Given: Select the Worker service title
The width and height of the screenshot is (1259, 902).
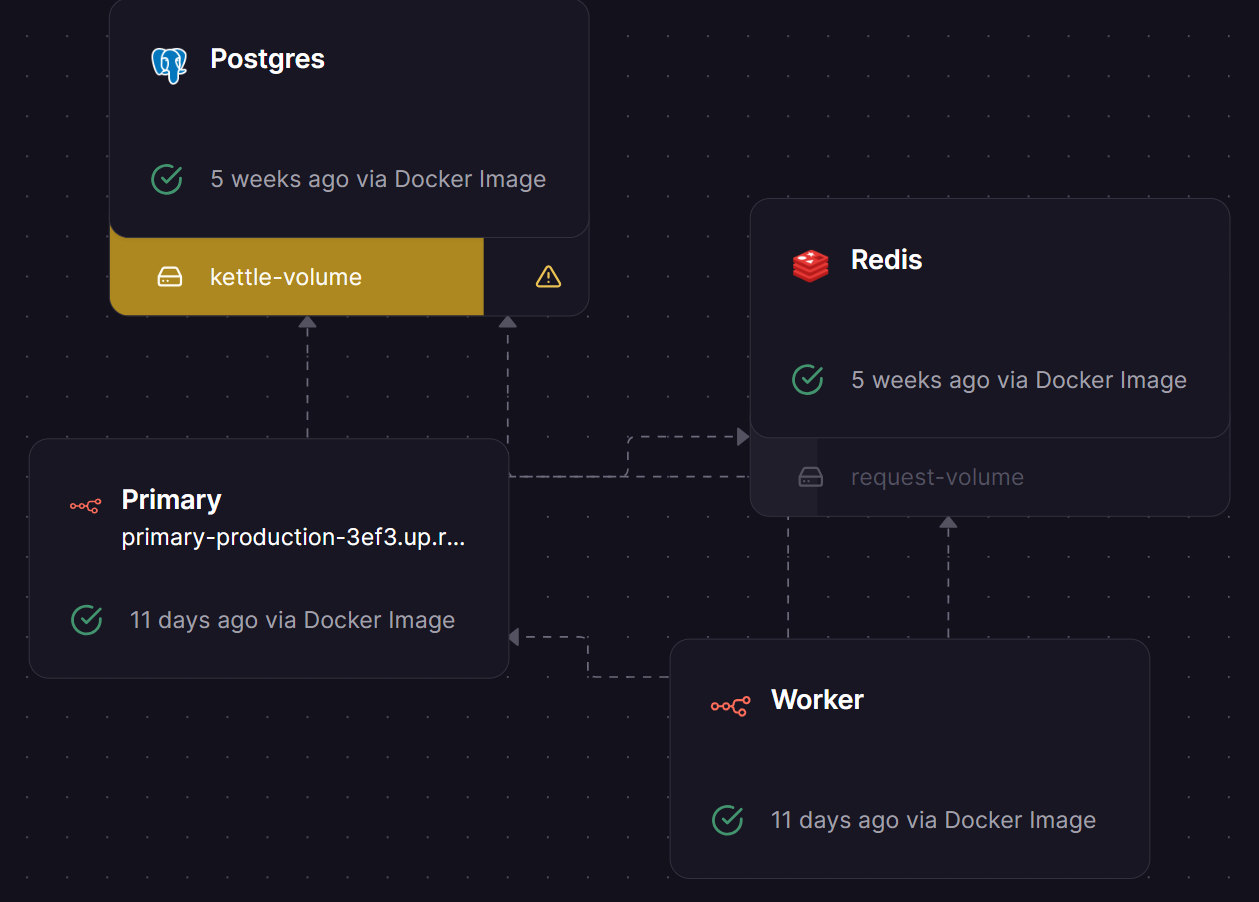Looking at the screenshot, I should (817, 700).
